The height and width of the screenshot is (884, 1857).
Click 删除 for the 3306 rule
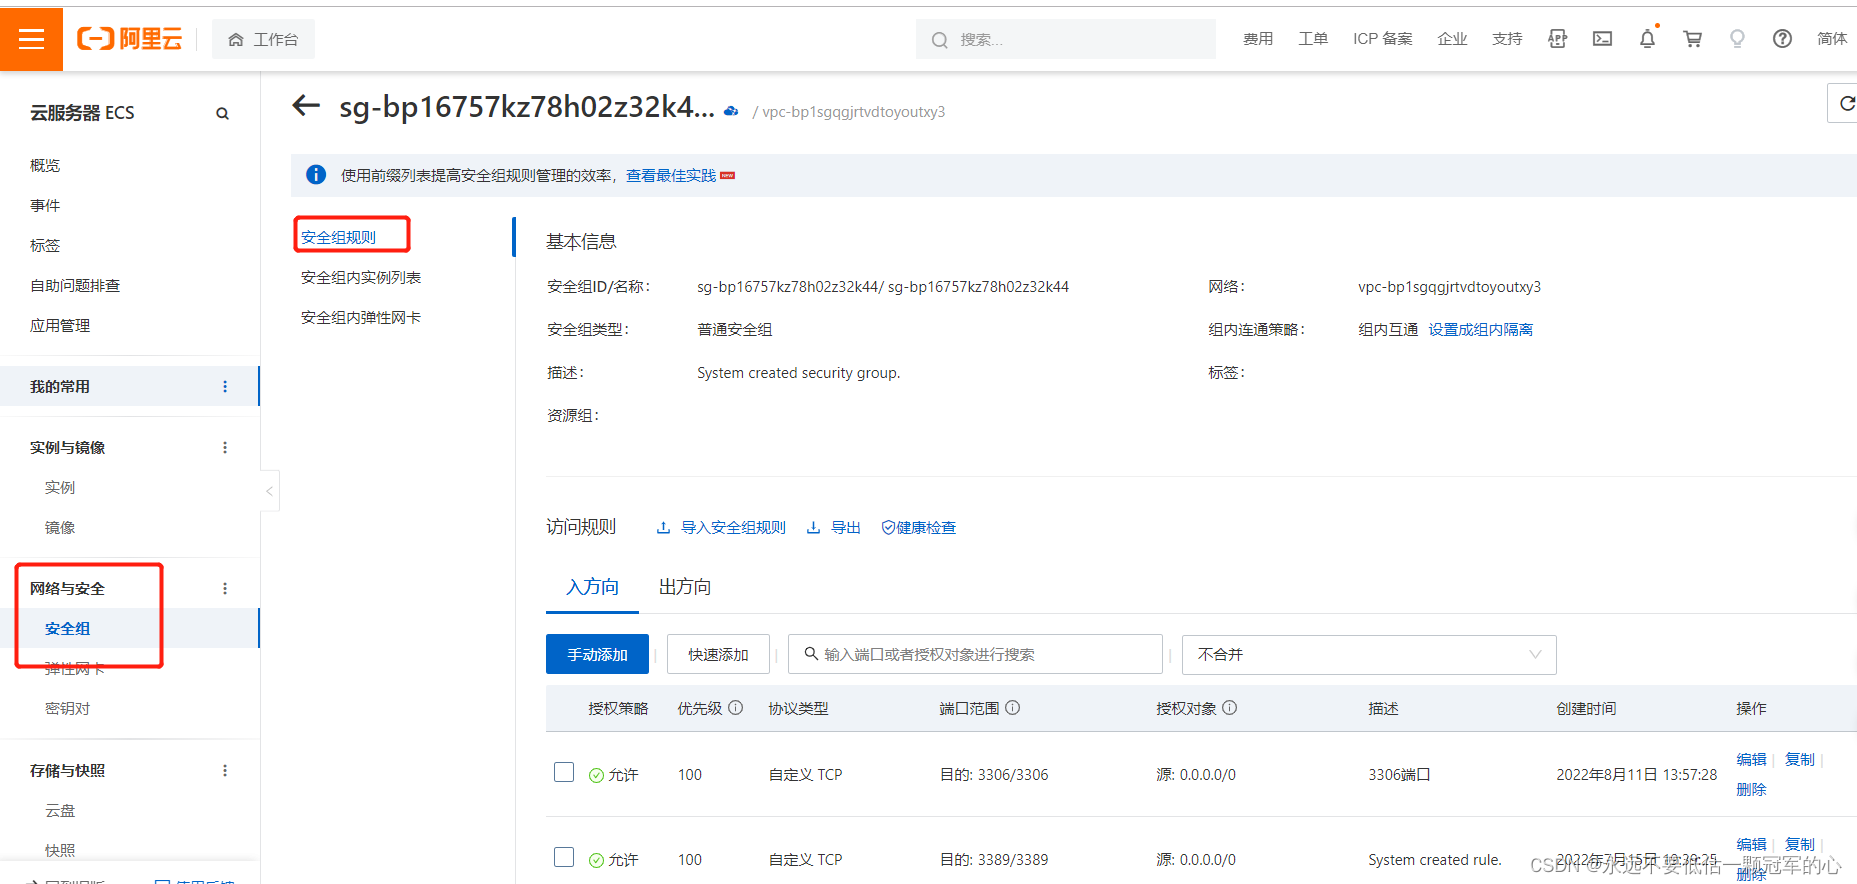coord(1751,789)
